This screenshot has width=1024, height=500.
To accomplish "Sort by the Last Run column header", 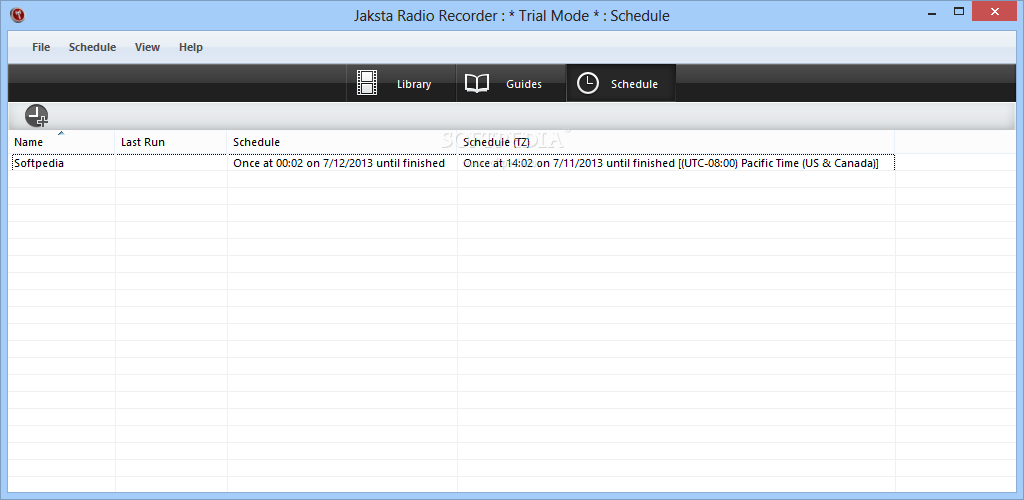I will pos(172,142).
